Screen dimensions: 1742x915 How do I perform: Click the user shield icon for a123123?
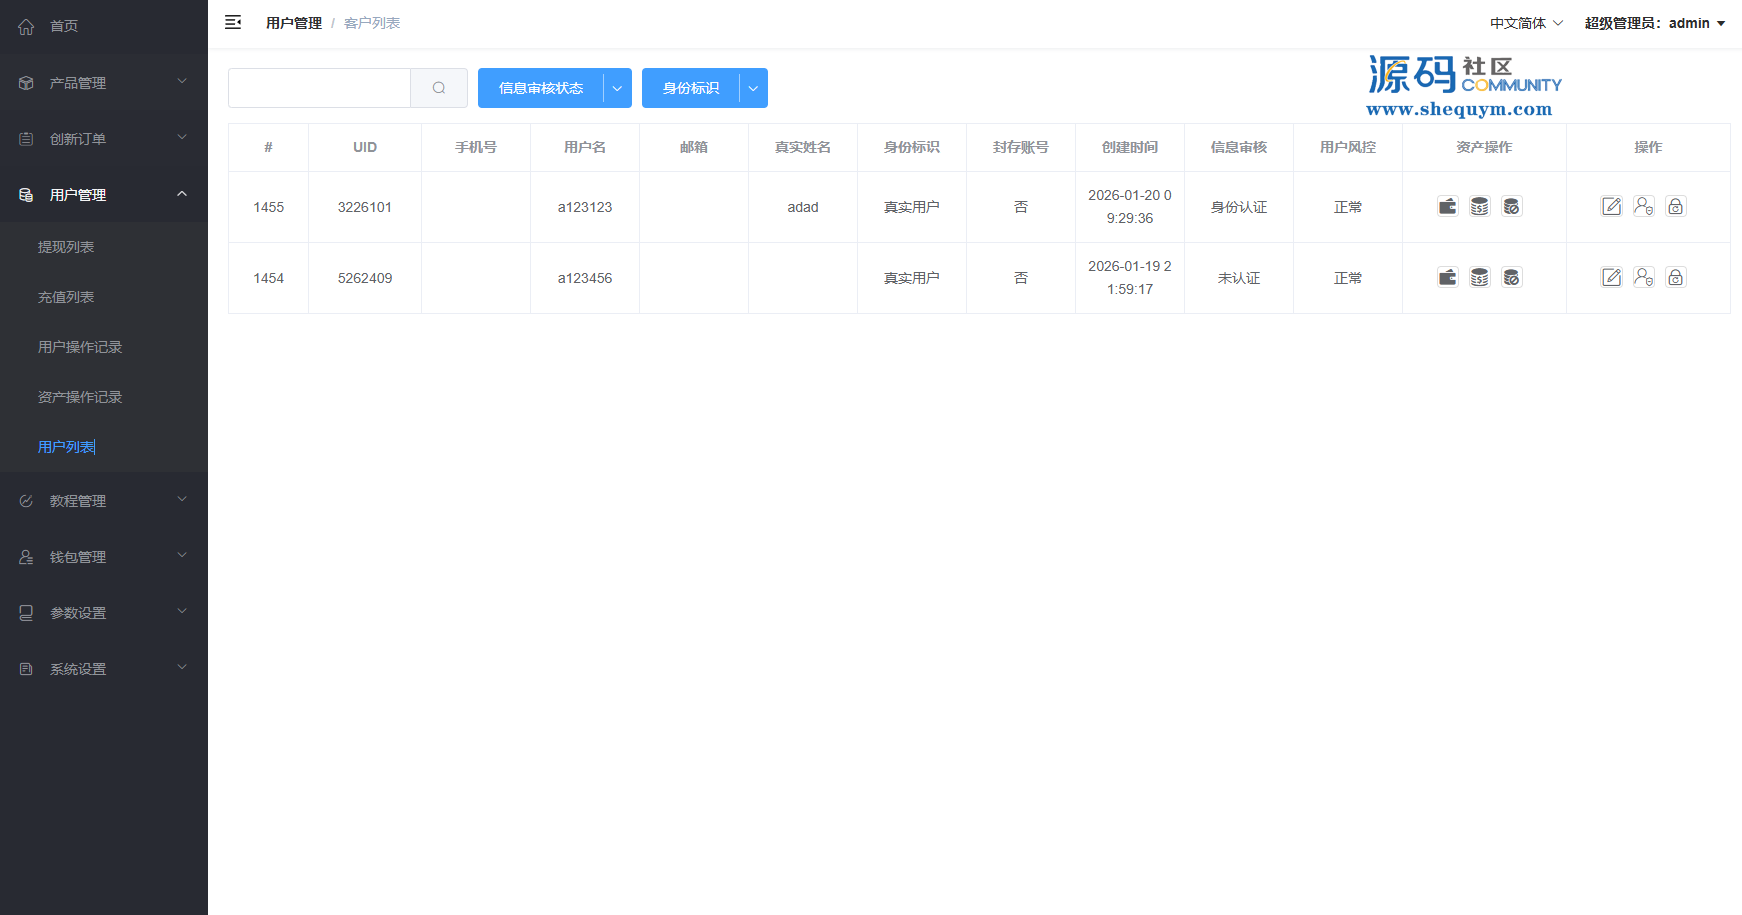click(1643, 206)
